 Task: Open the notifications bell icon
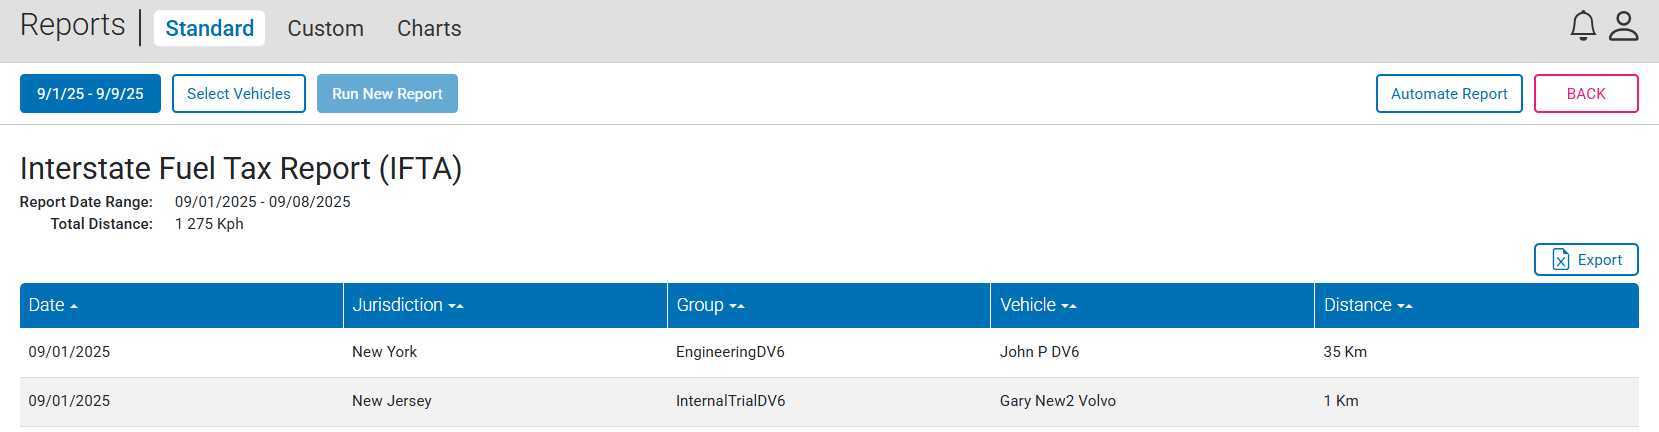point(1583,26)
